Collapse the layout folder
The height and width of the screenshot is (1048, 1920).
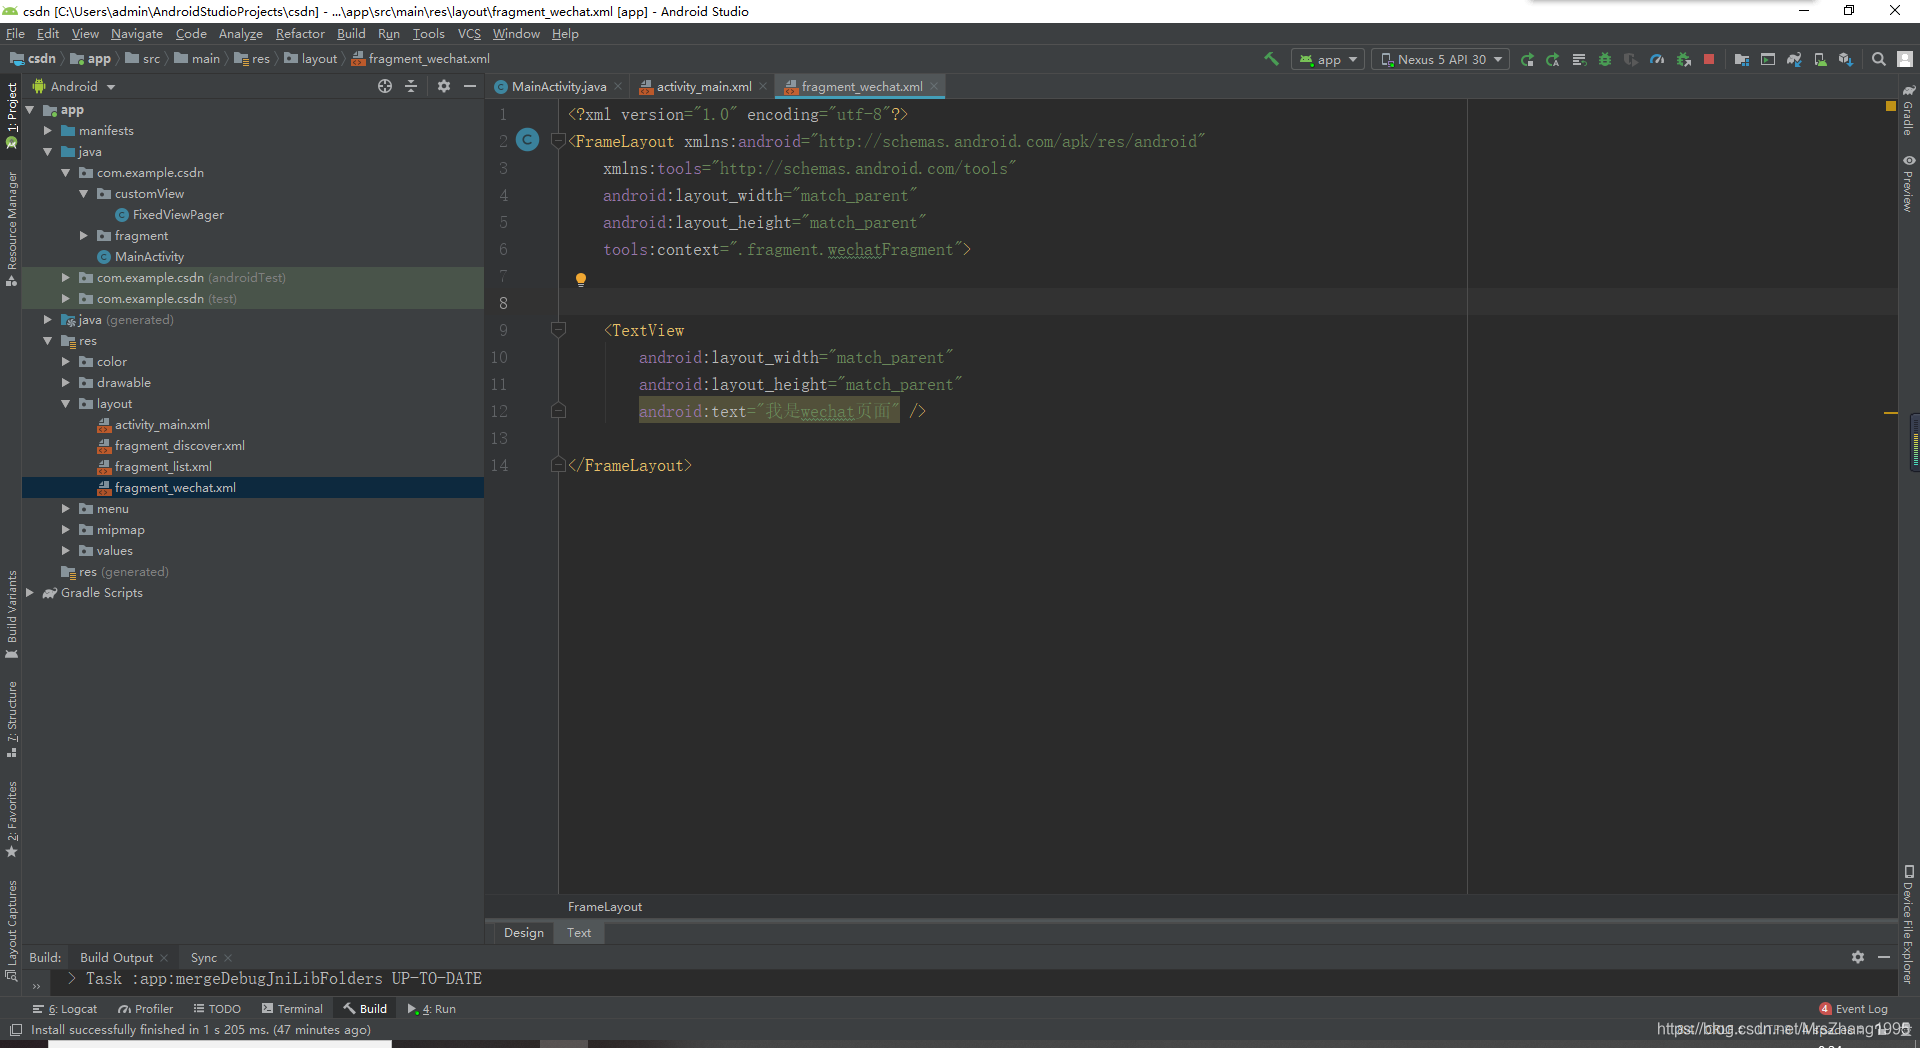point(66,404)
